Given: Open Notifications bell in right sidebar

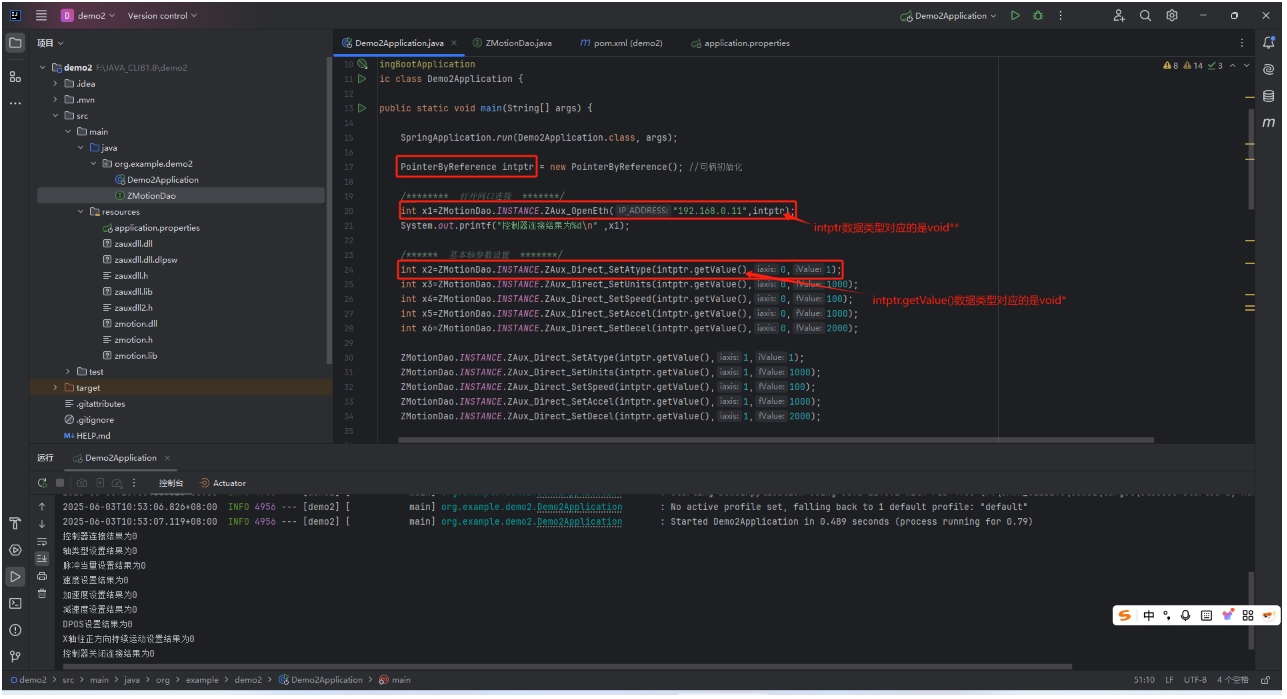Looking at the screenshot, I should pos(1269,43).
